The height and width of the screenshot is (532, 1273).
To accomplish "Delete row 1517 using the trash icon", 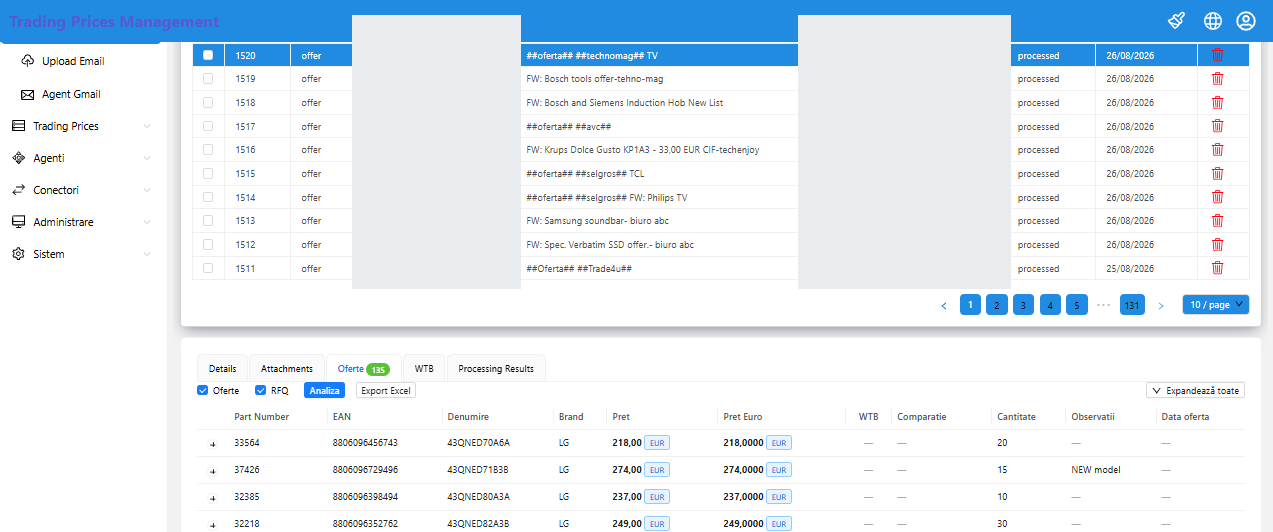I will [1217, 126].
